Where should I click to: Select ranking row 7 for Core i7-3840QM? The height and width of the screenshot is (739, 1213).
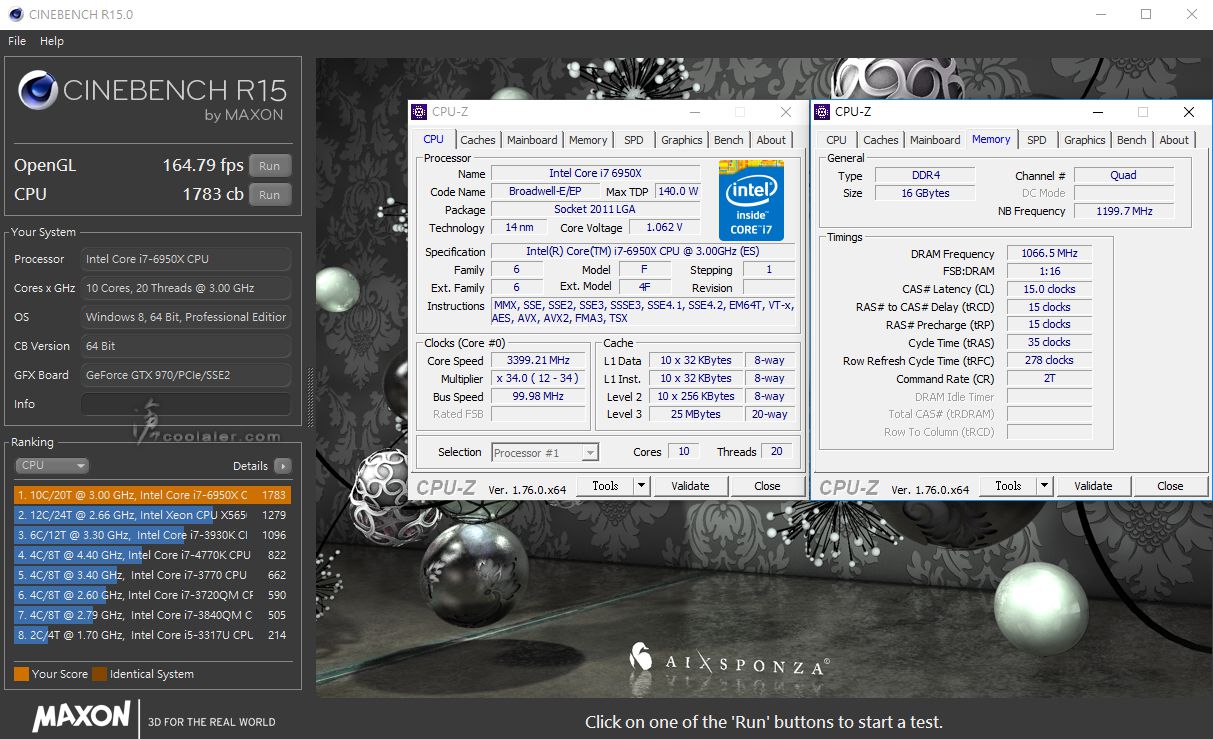click(152, 615)
